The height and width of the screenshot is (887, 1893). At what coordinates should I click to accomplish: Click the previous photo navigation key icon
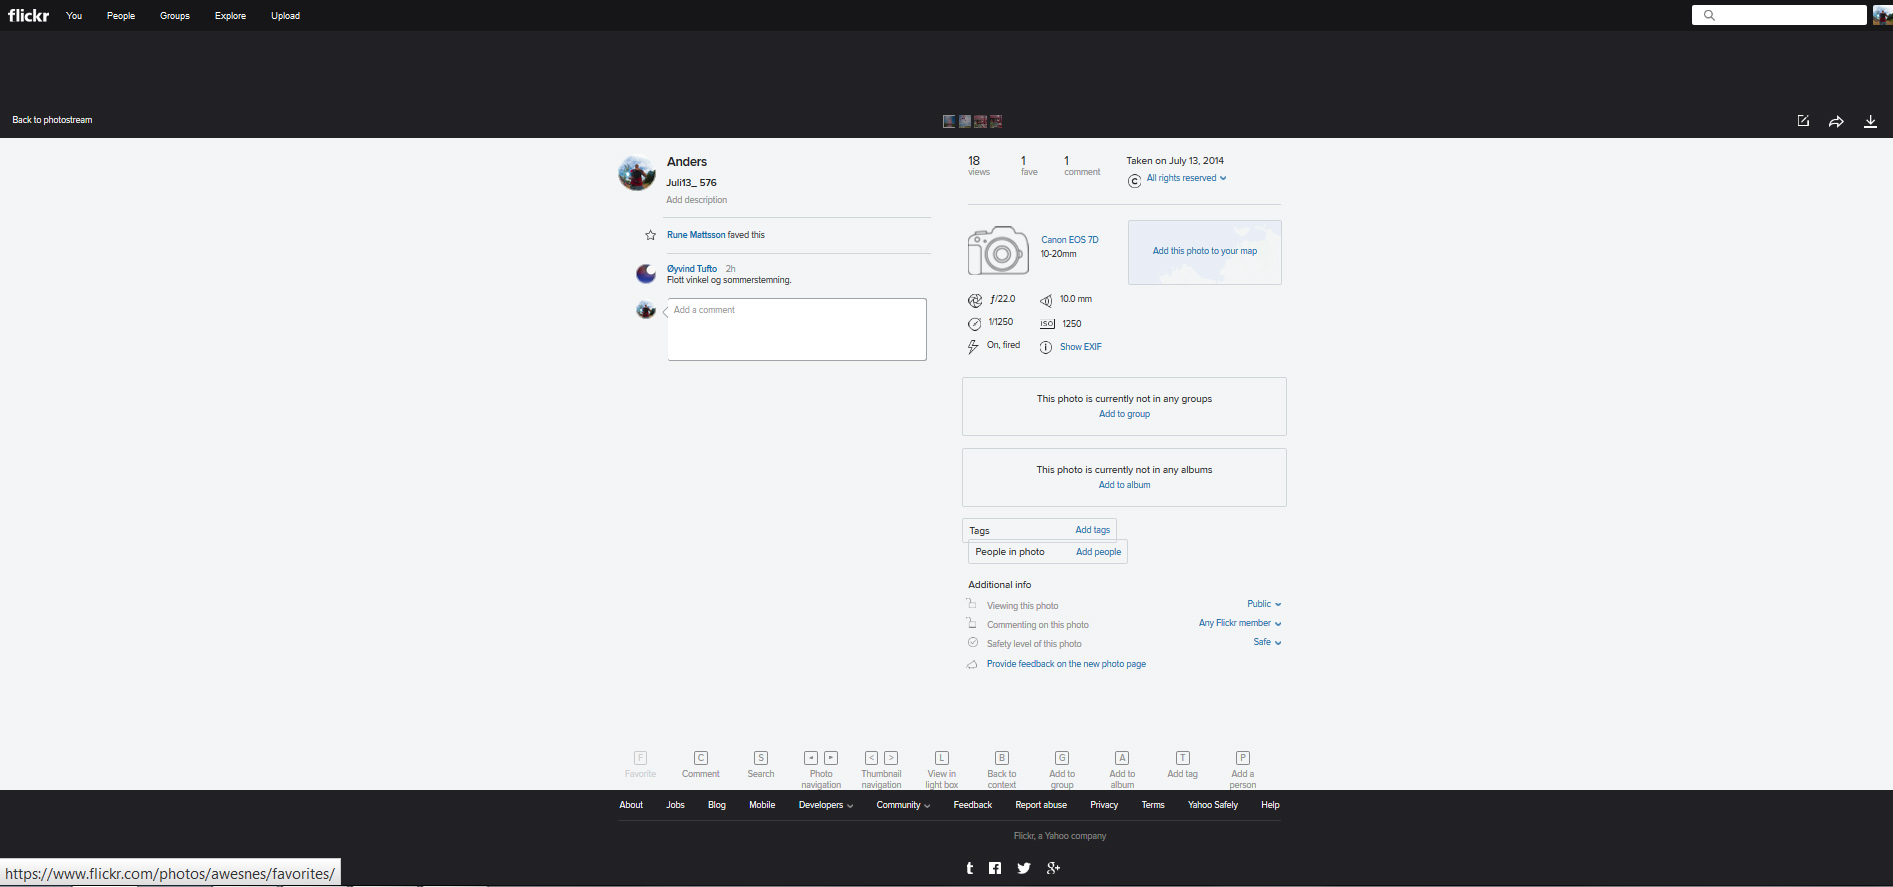811,758
